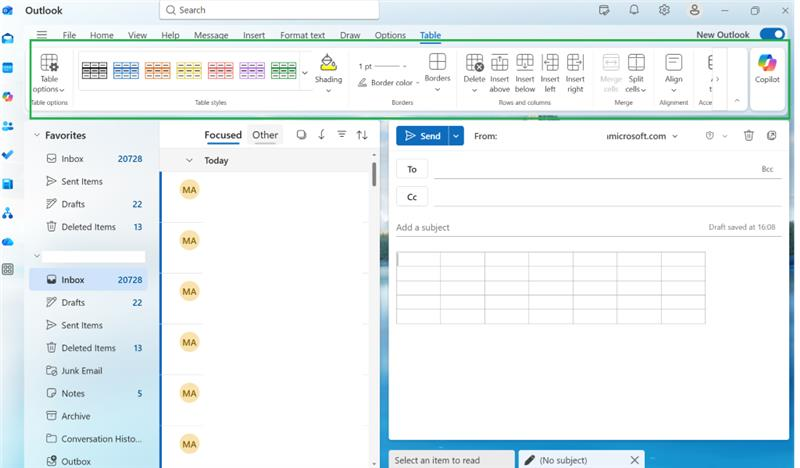The height and width of the screenshot is (468, 800).
Task: Open More apps grid in app bar
Action: pyautogui.click(x=8, y=269)
